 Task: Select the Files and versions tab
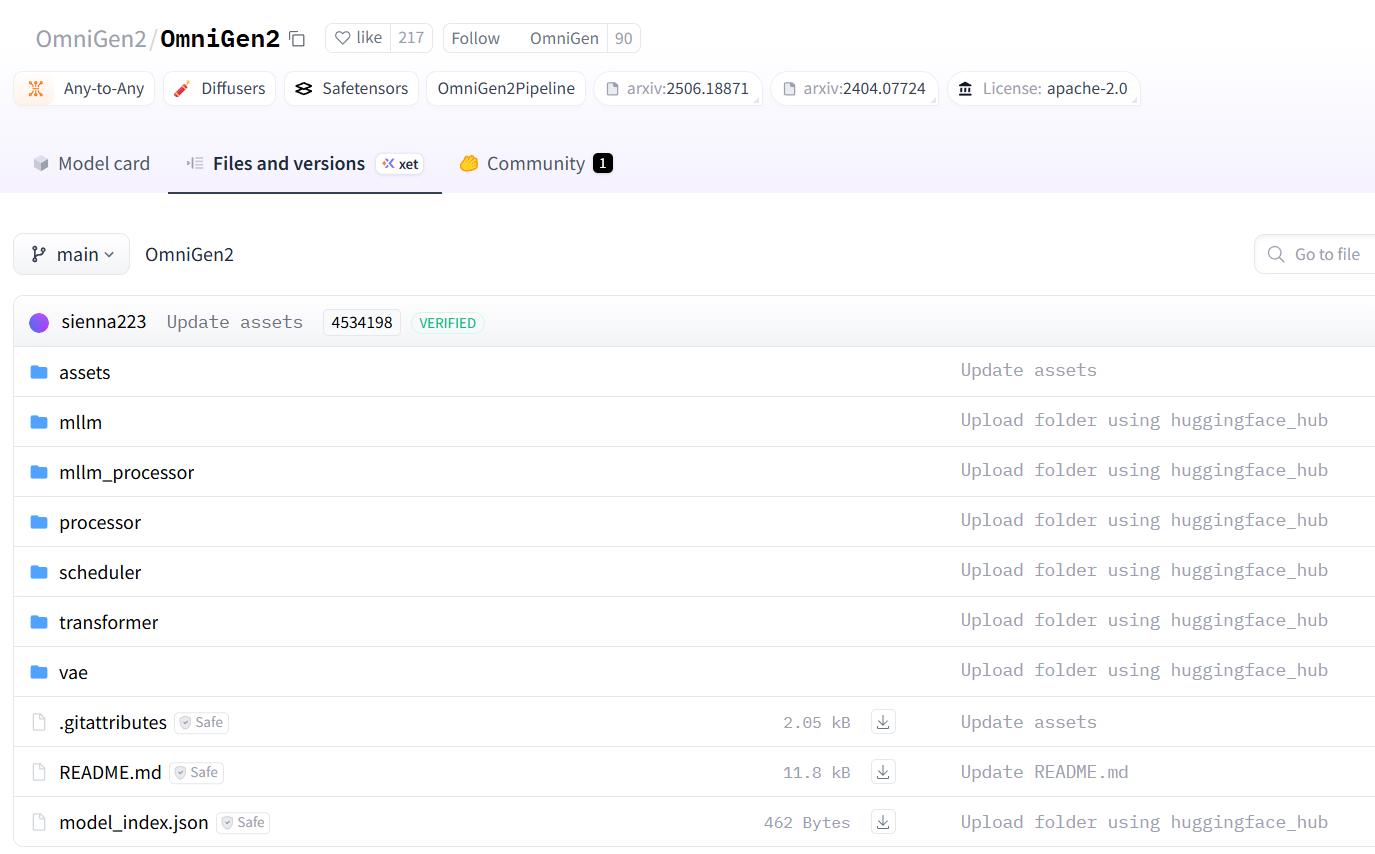[x=305, y=163]
